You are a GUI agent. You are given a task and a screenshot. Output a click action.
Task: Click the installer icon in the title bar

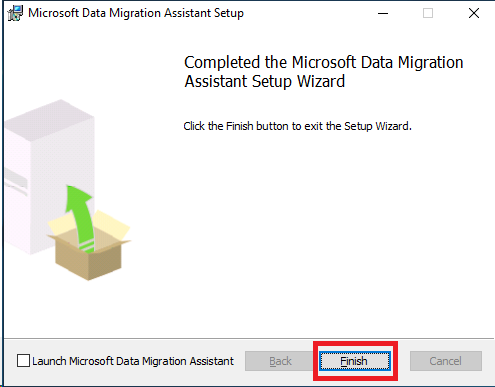coord(15,13)
